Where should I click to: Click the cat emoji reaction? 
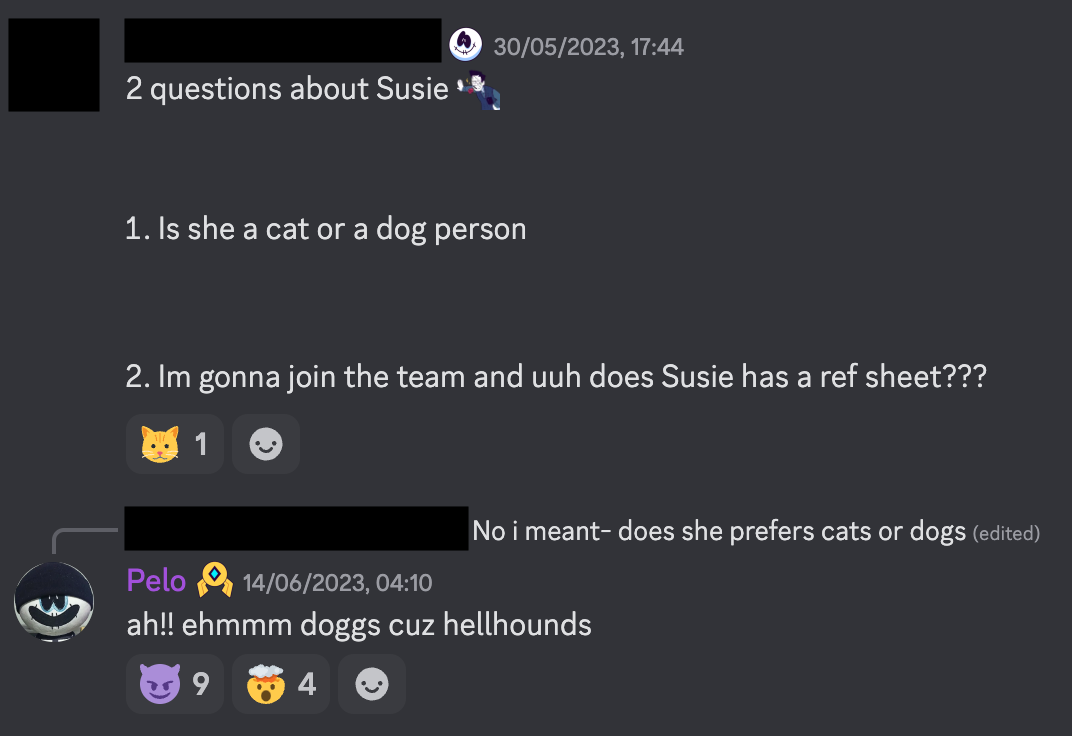click(x=174, y=443)
